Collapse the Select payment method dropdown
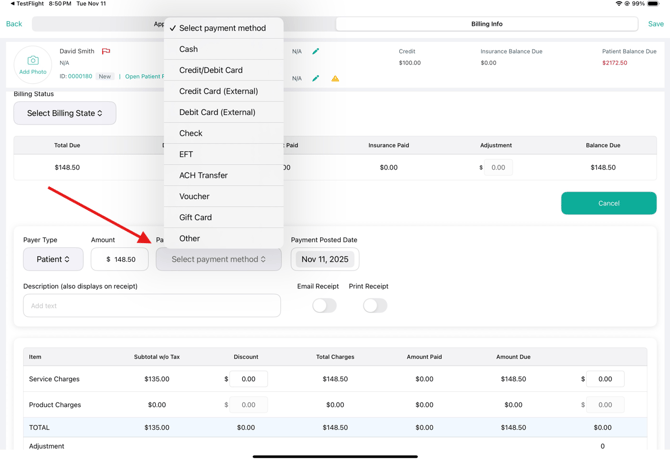Image resolution: width=670 pixels, height=460 pixels. click(x=218, y=259)
